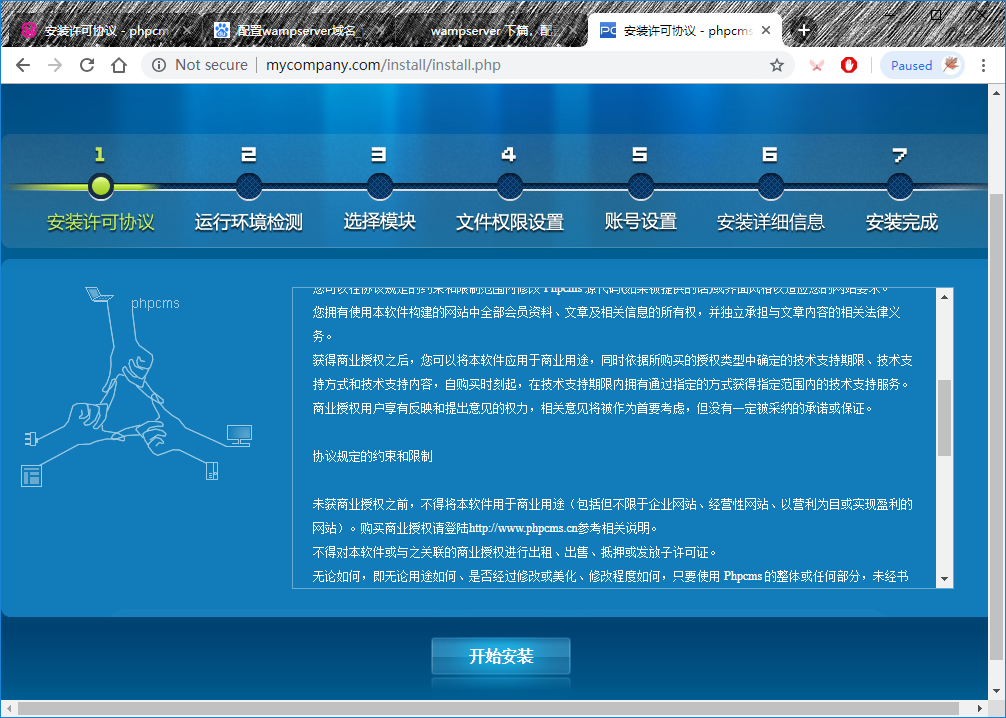The height and width of the screenshot is (718, 1006).
Task: Open the pink butterfly extension icon
Action: 816,65
